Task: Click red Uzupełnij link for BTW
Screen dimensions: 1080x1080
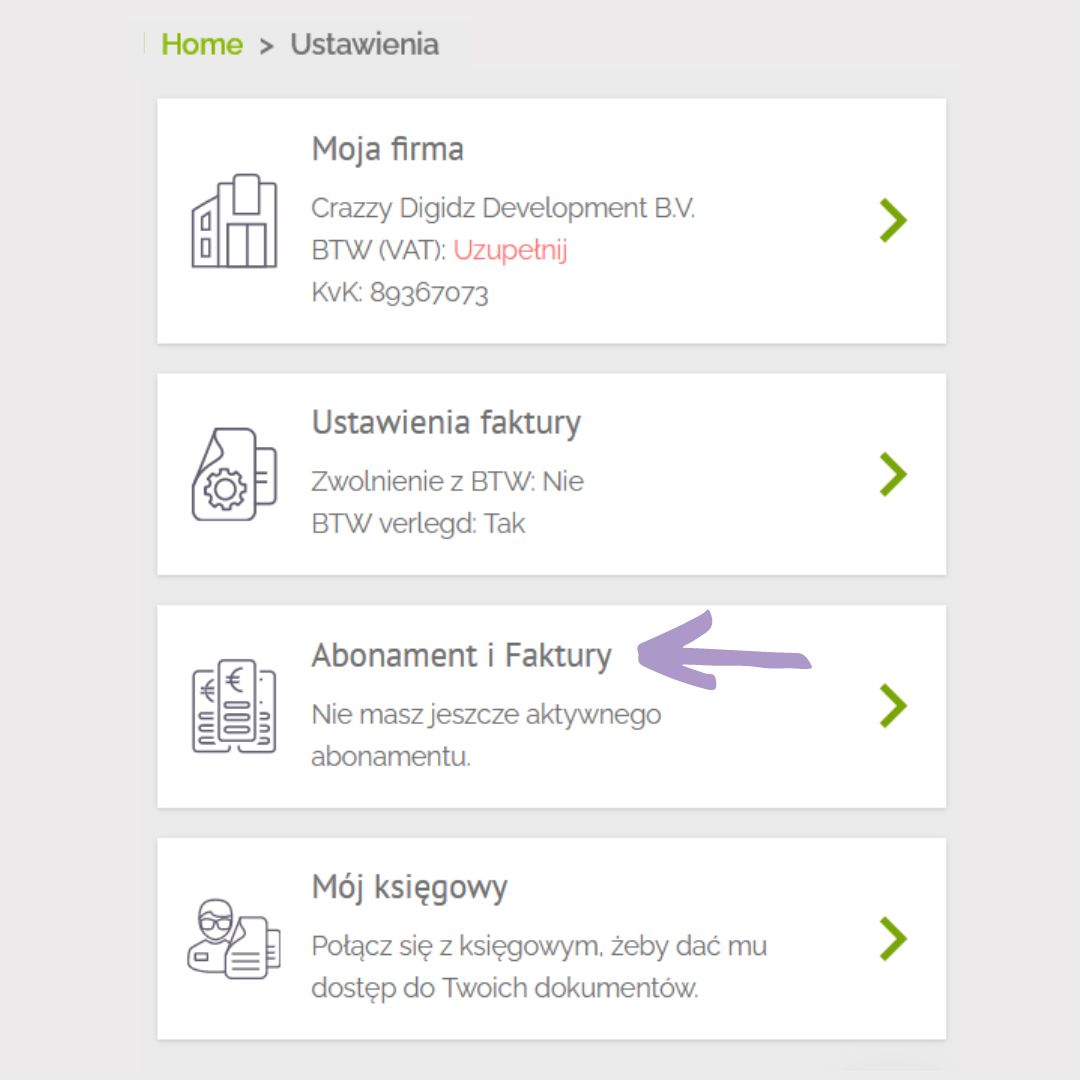Action: pyautogui.click(x=510, y=250)
